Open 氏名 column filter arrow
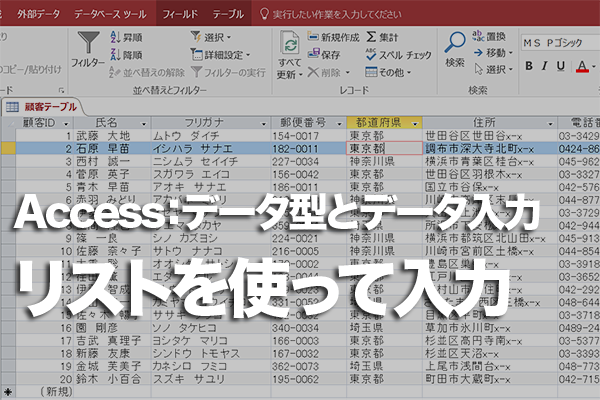Viewport: 600px width, 400px height. [144, 124]
